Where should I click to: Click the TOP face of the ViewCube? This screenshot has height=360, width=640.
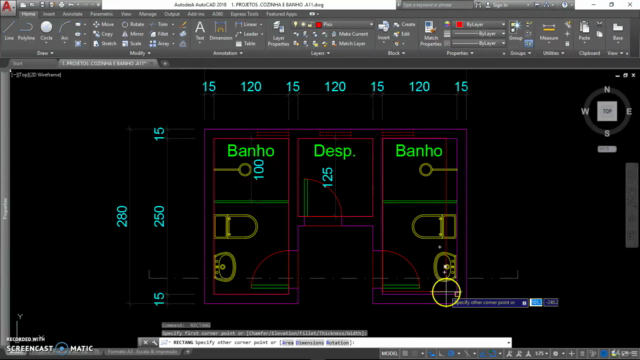[607, 111]
